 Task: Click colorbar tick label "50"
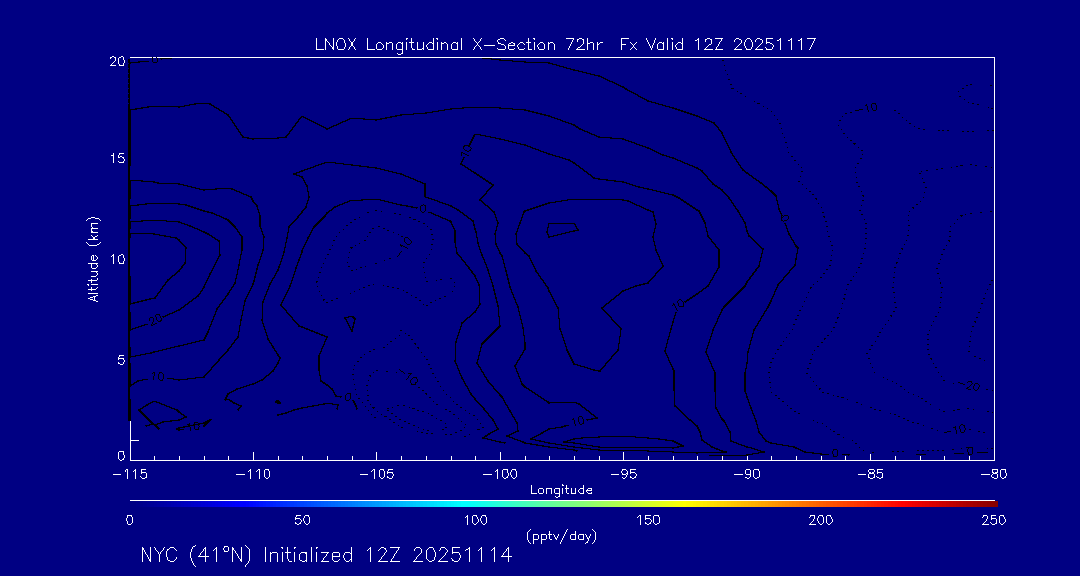pos(302,520)
